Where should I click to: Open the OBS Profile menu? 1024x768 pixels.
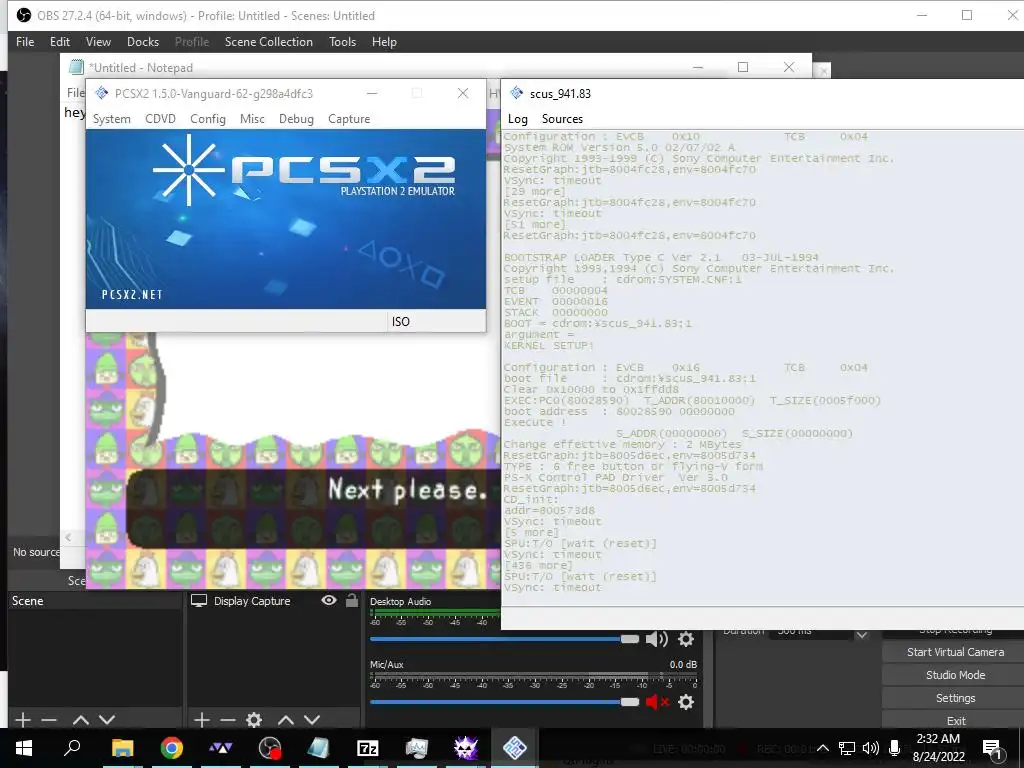point(192,42)
